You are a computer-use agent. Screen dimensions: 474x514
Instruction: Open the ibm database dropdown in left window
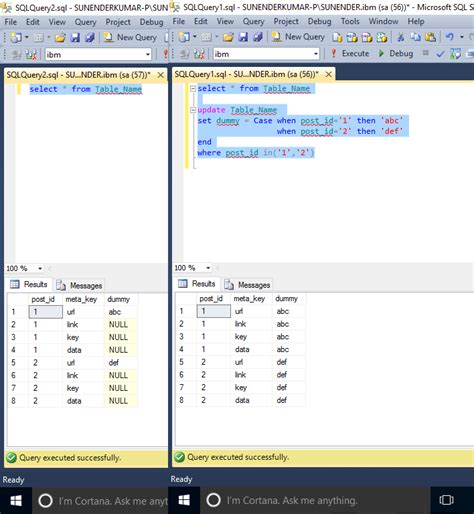pos(148,55)
